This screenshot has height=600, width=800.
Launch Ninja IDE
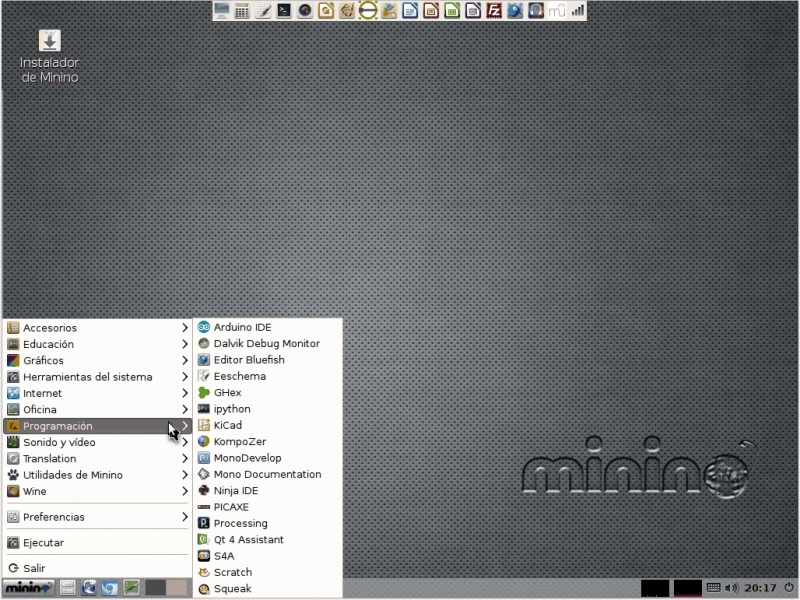click(x=268, y=490)
